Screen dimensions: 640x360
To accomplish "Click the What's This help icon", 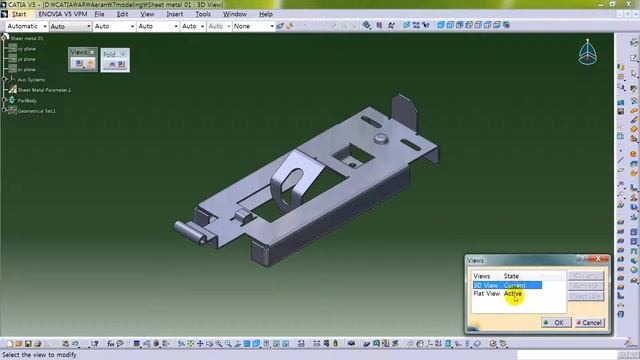I will pos(95,344).
